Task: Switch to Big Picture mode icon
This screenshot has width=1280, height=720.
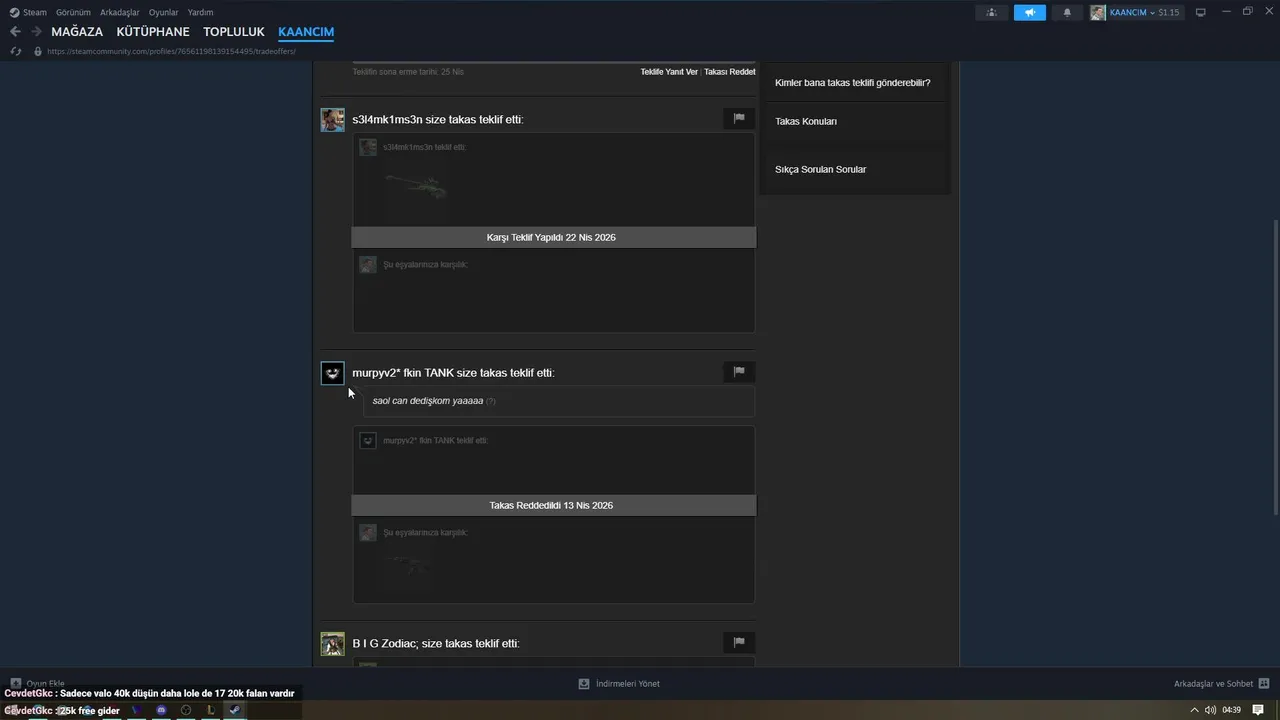Action: click(1201, 12)
